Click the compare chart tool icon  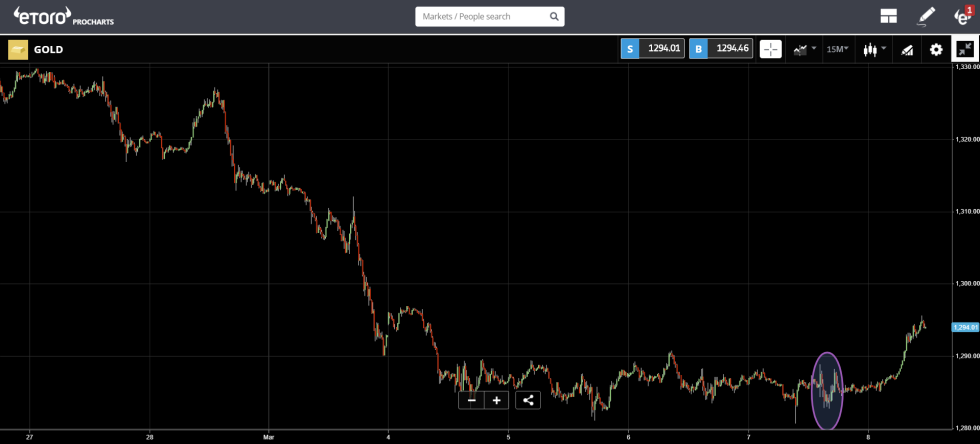coord(908,49)
